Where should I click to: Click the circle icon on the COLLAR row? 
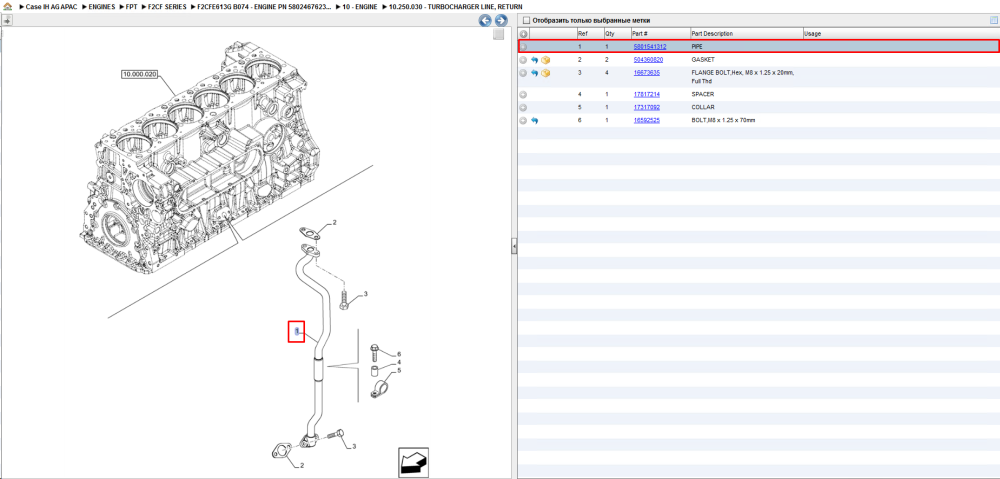click(x=523, y=107)
